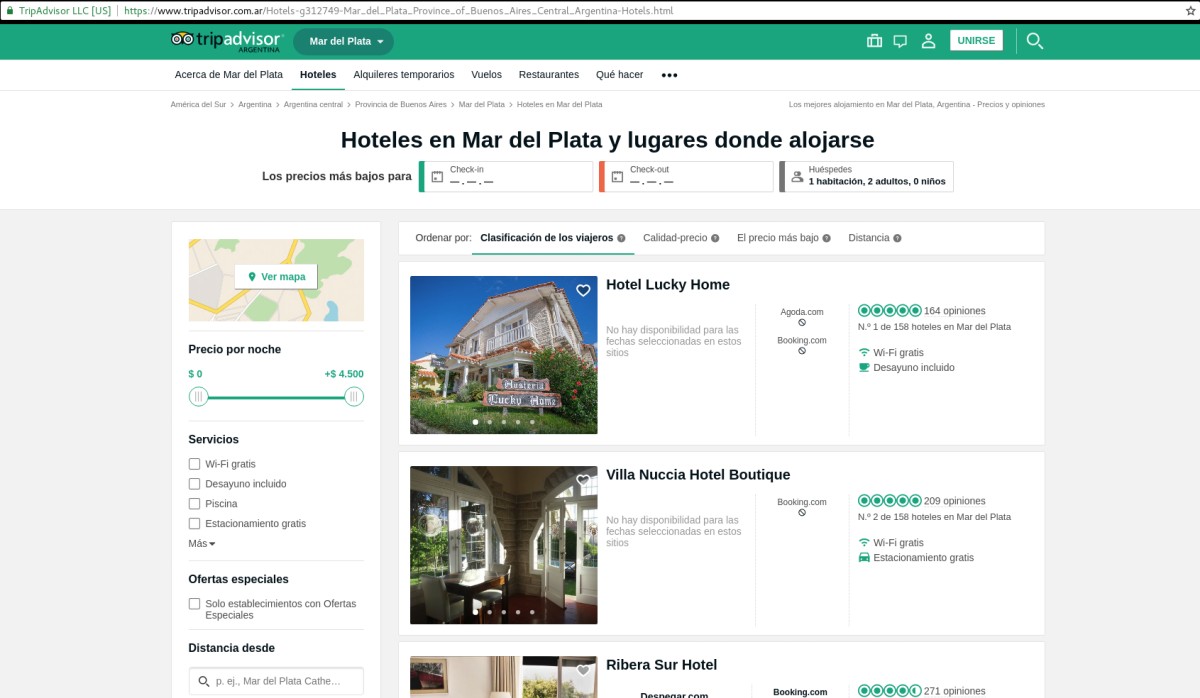Enable the Wi-Fi gratis filter
The image size is (1200, 698).
194,463
